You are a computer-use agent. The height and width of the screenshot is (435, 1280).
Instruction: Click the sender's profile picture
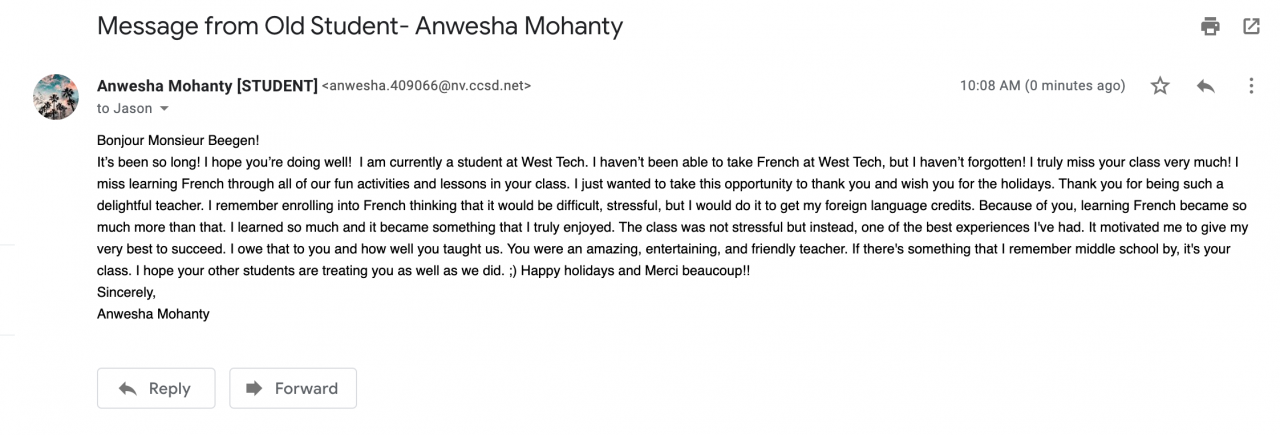click(x=56, y=97)
